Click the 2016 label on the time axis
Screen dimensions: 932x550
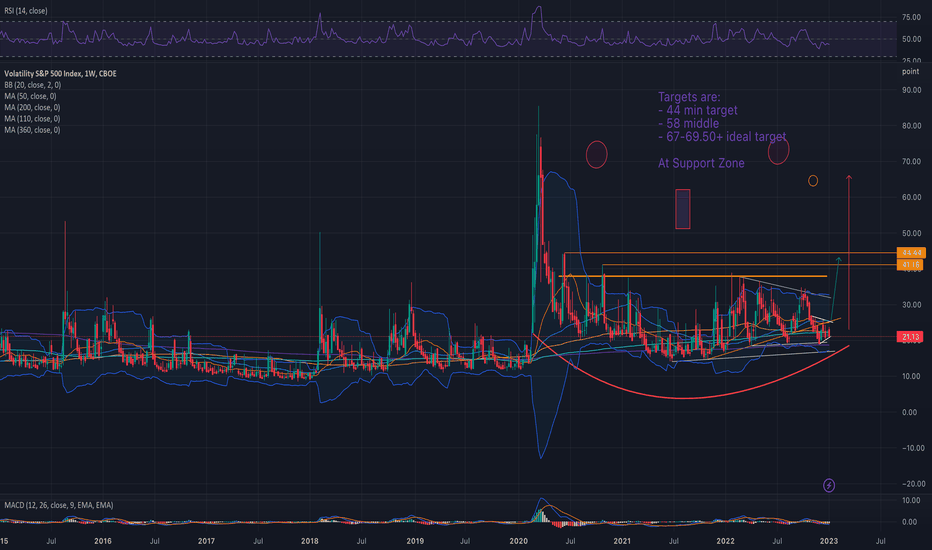(x=103, y=541)
